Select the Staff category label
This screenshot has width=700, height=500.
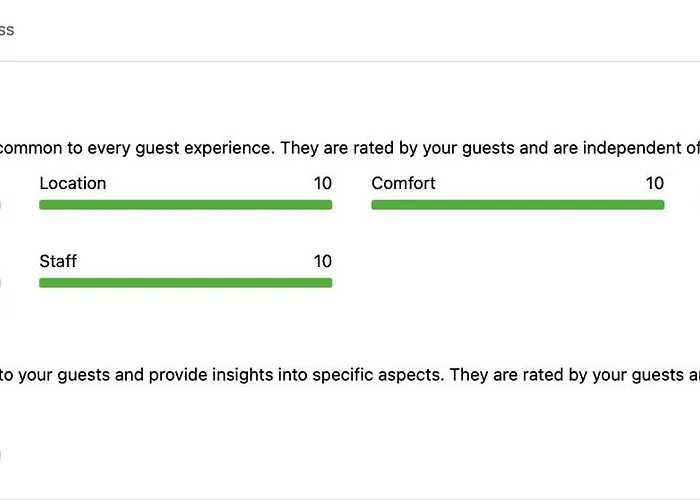point(58,261)
